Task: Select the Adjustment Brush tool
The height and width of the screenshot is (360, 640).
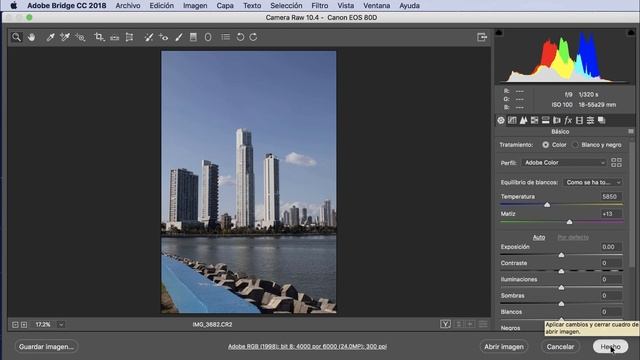Action: [179, 37]
